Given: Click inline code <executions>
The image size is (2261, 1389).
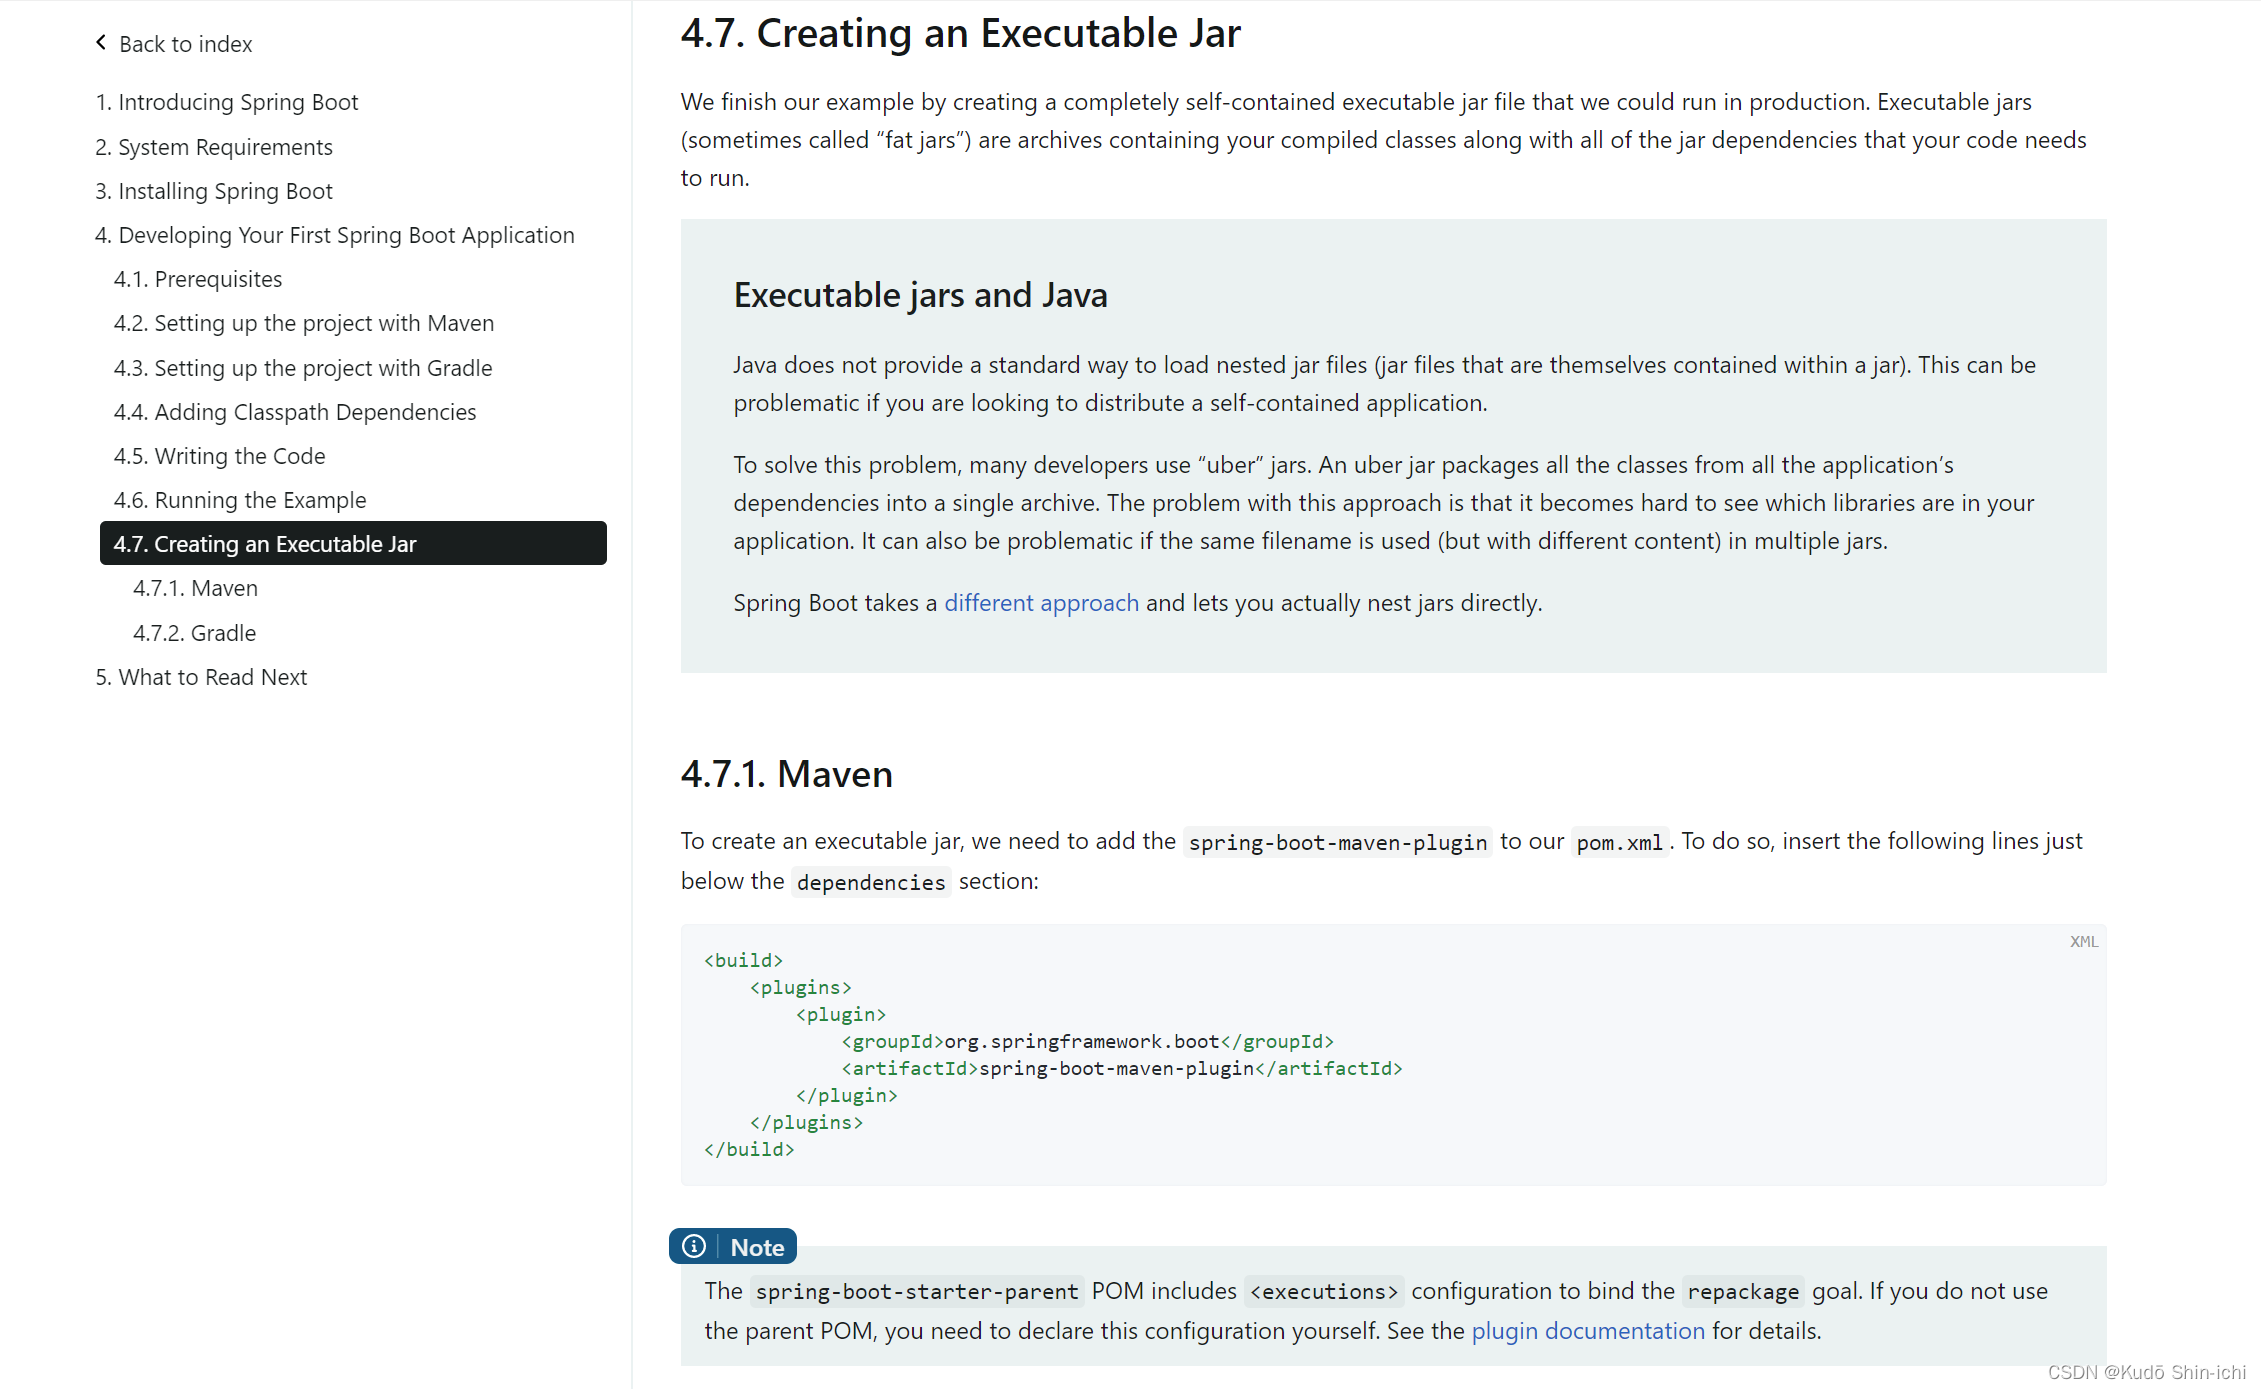Looking at the screenshot, I should tap(1324, 1292).
